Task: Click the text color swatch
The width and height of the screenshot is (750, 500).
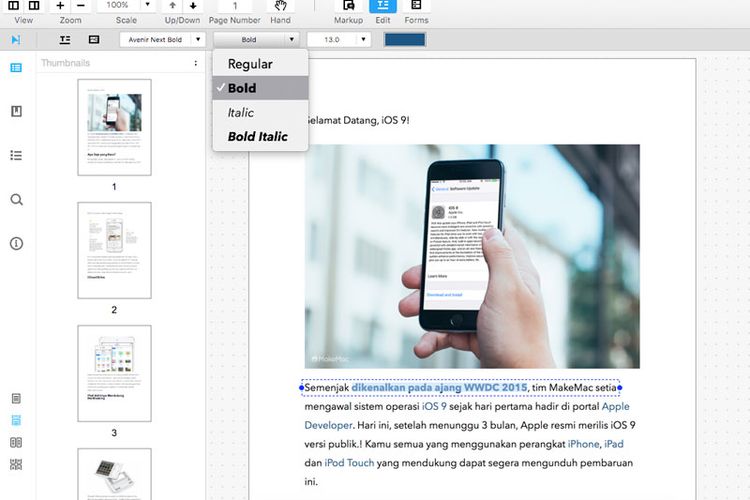Action: (x=405, y=40)
